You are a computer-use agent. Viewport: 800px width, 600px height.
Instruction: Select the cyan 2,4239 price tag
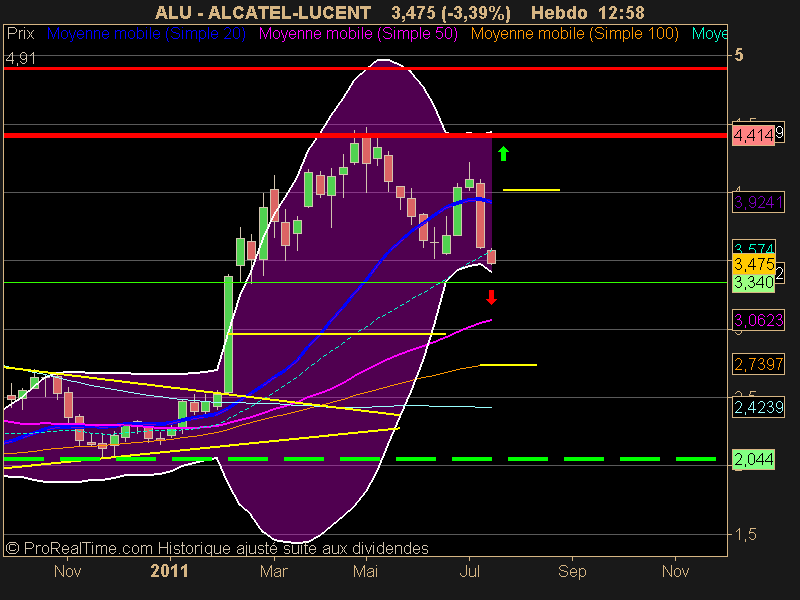pyautogui.click(x=758, y=407)
